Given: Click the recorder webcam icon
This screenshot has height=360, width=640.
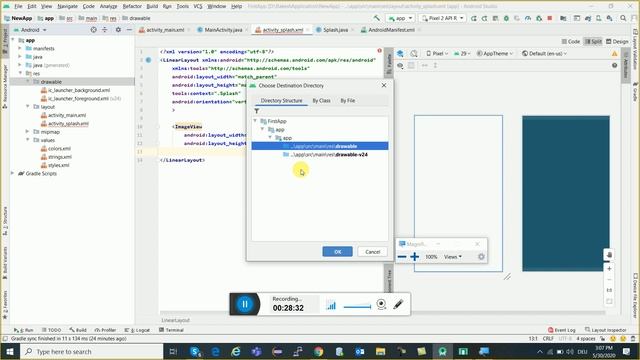Looking at the screenshot, I should tap(381, 304).
